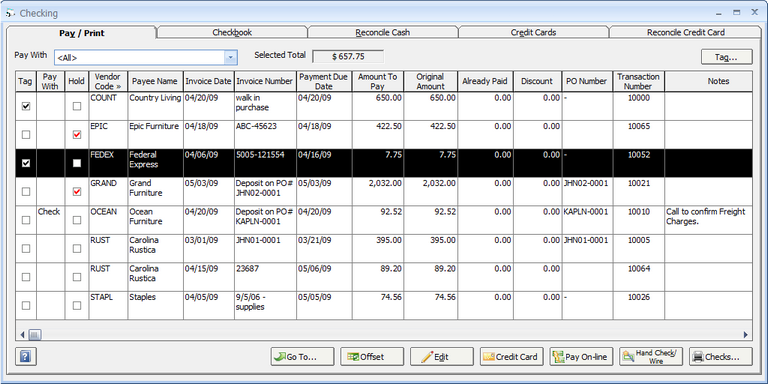Click the Go To button
This screenshot has height=384, width=768.
pyautogui.click(x=302, y=357)
